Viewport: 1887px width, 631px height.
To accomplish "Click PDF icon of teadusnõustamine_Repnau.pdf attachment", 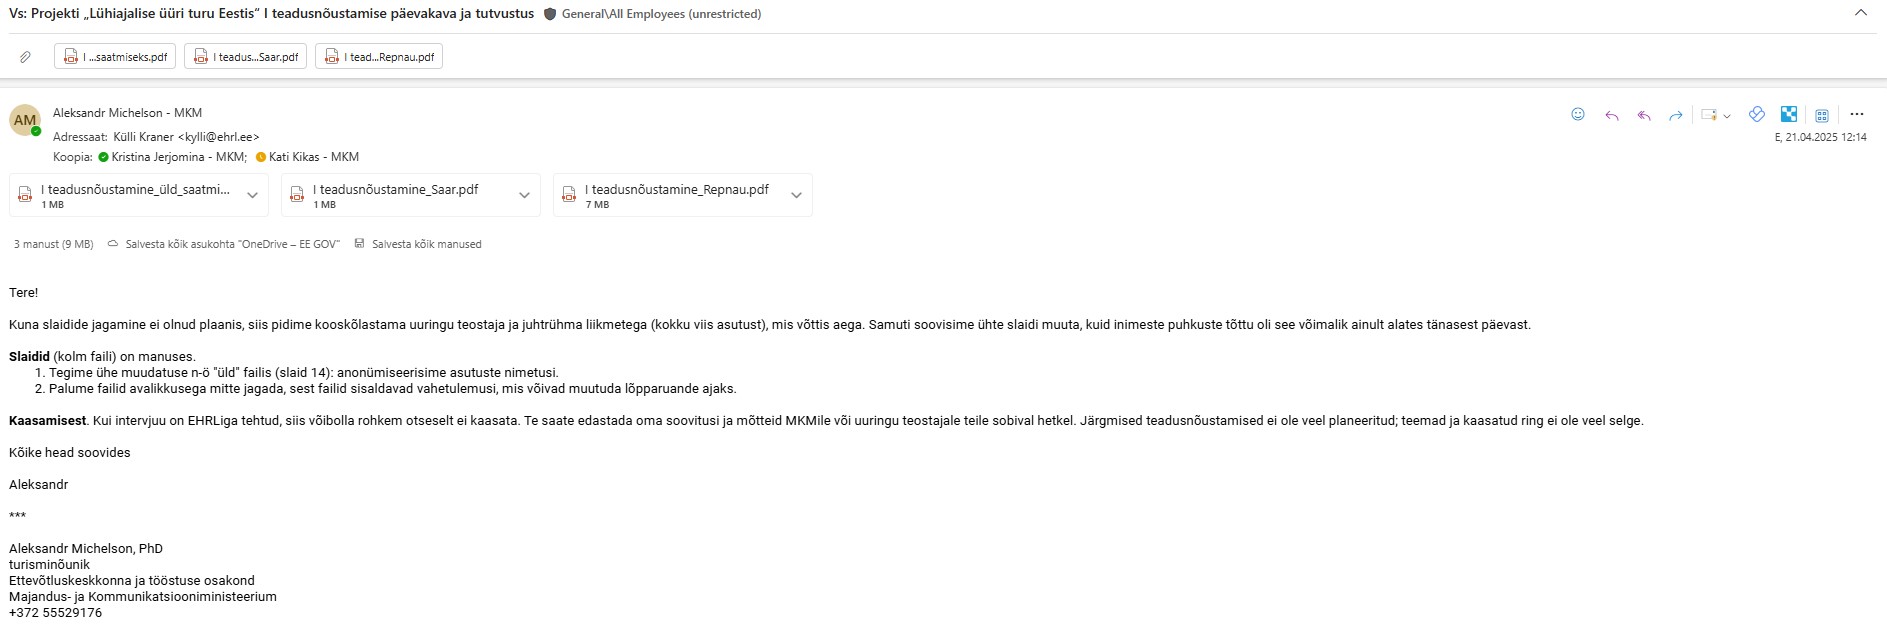I will [569, 194].
